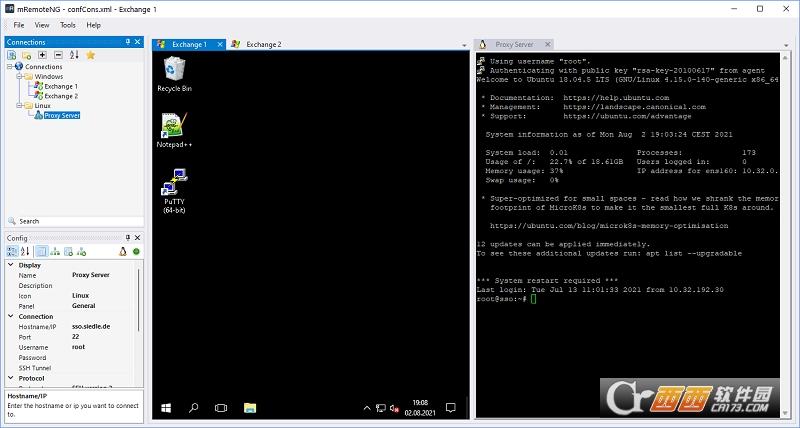Image resolution: width=800 pixels, height=428 pixels.
Task: Switch Config grid to alphabetical sorting
Action: coord(25,251)
